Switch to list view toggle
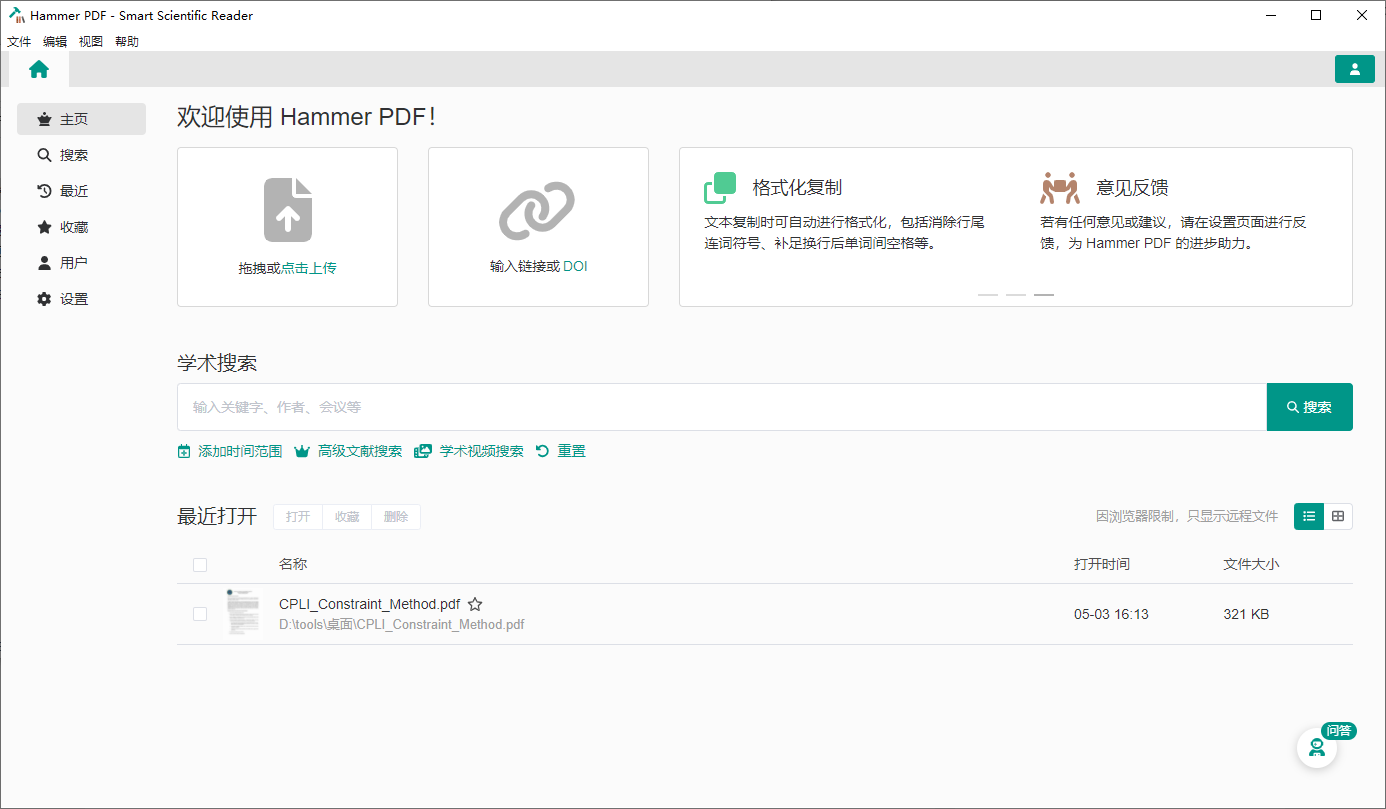 click(x=1309, y=516)
